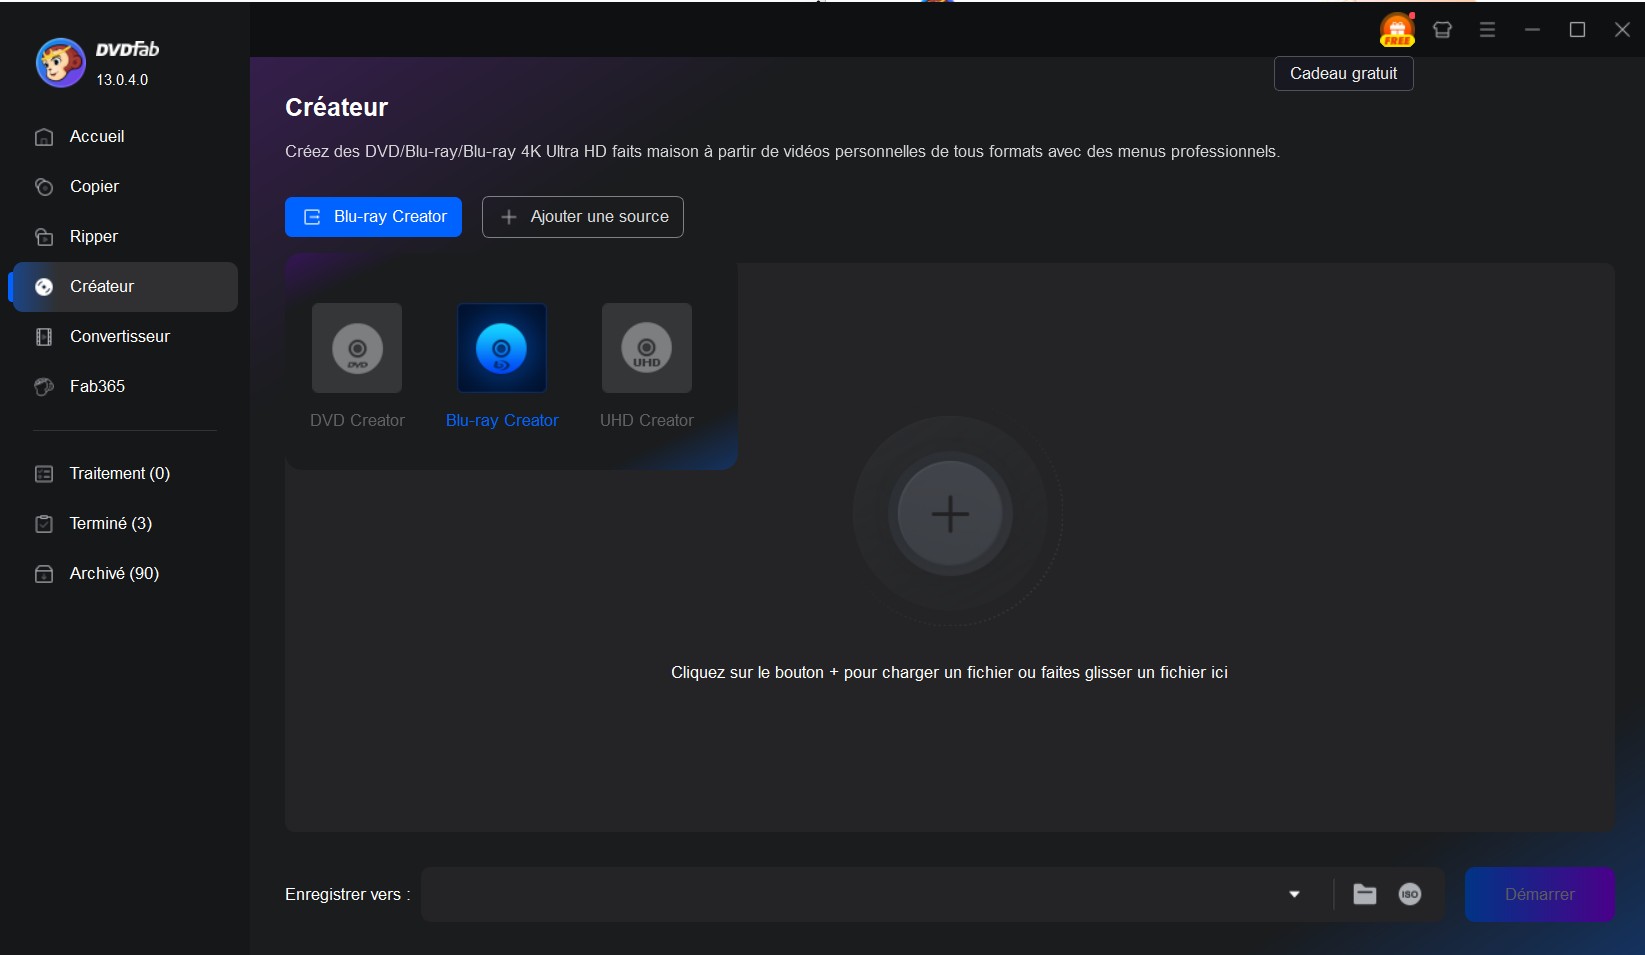Select output folder with the folder icon

click(1364, 894)
